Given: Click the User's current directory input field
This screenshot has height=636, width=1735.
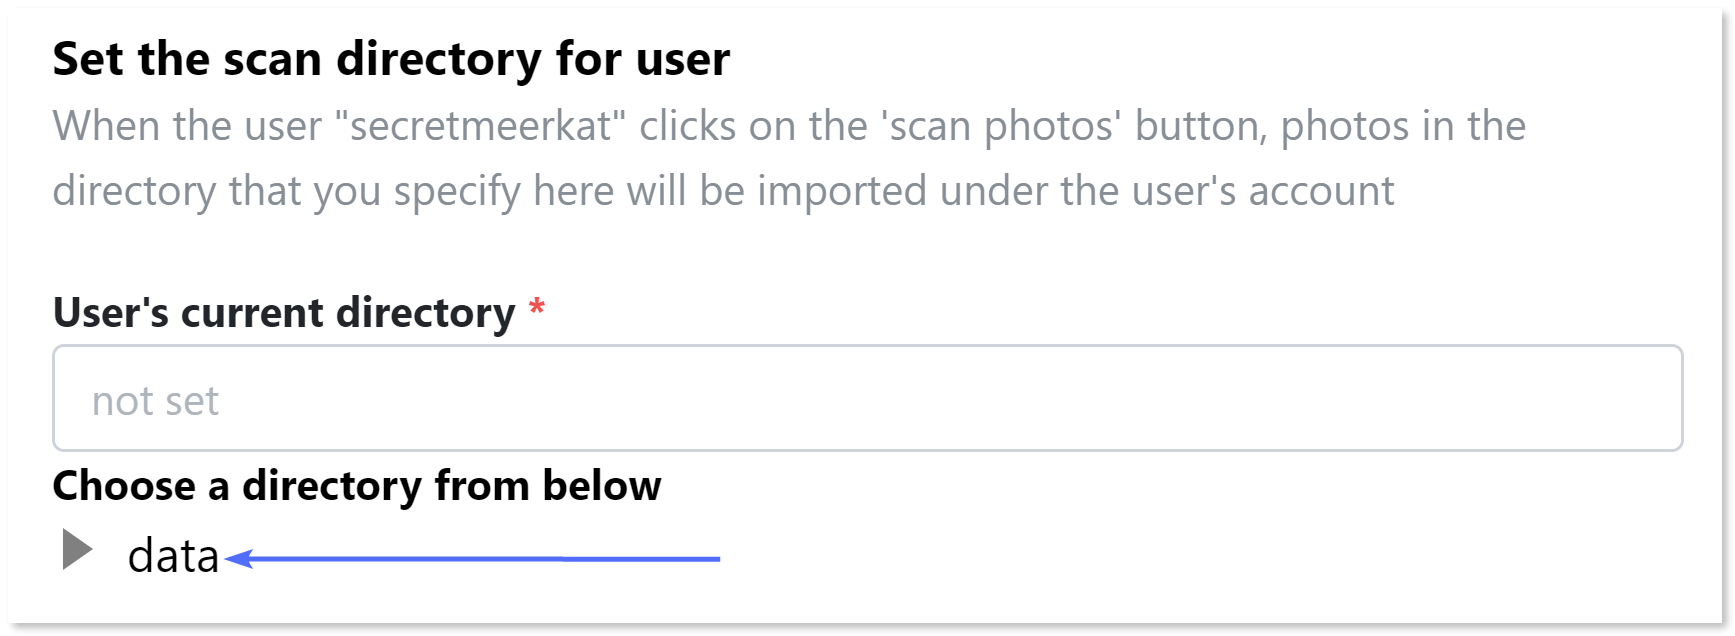Looking at the screenshot, I should click(x=867, y=398).
